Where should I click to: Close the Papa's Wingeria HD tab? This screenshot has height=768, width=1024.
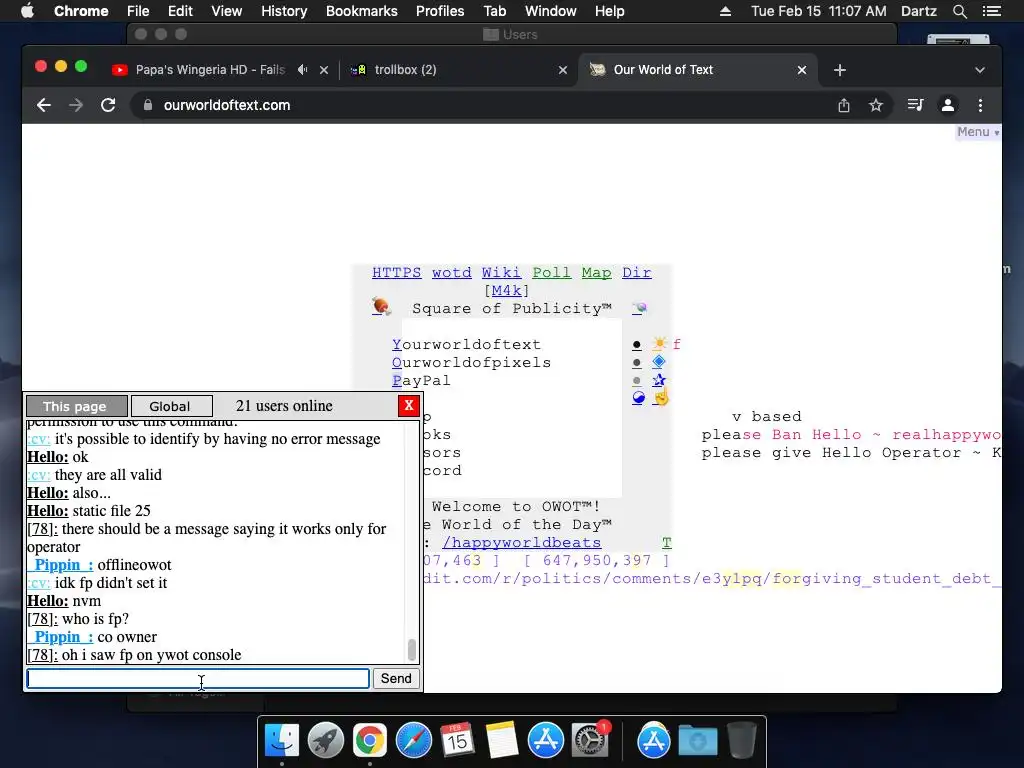[x=324, y=70]
